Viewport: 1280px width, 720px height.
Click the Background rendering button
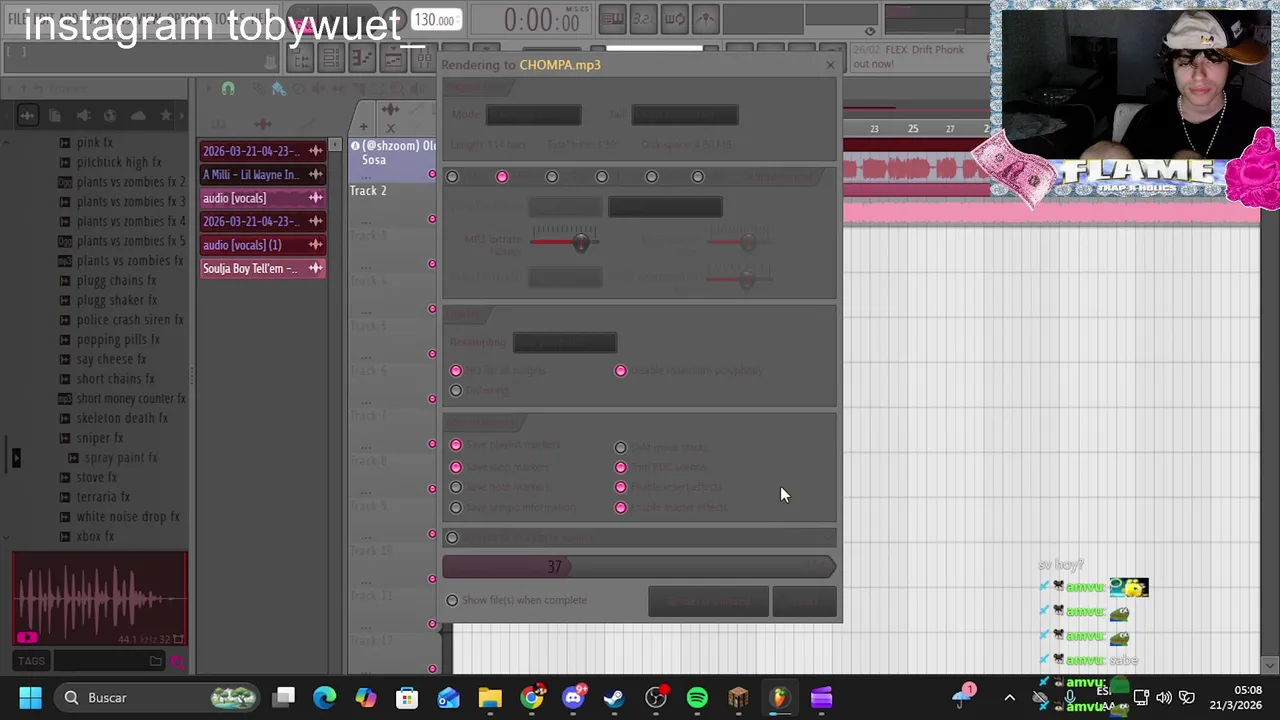708,601
